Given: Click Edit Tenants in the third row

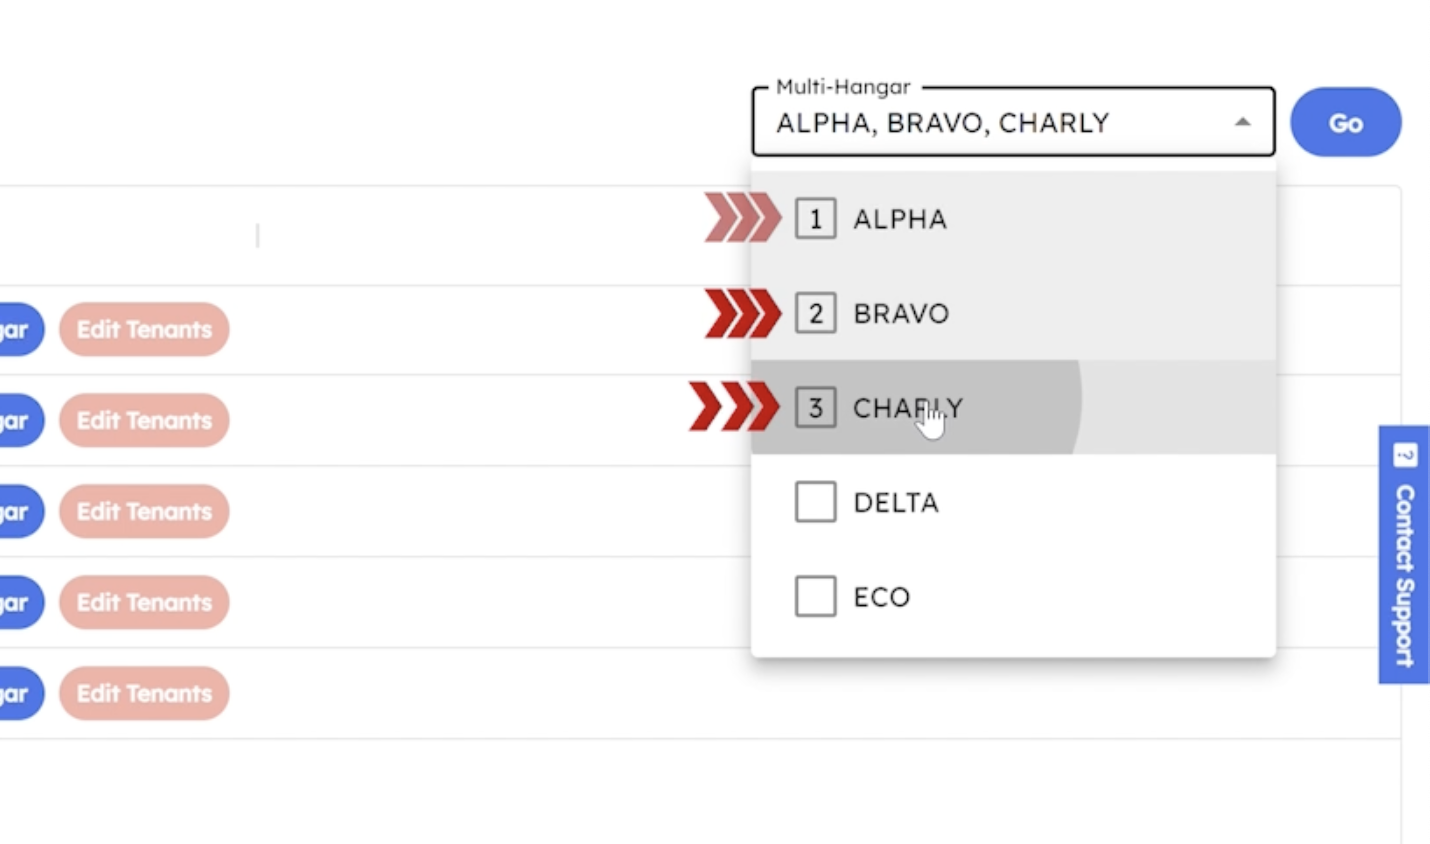Looking at the screenshot, I should 144,511.
